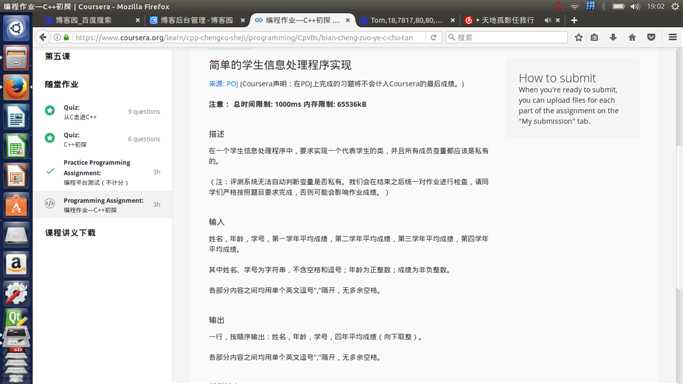683x384 pixels.
Task: Open LibreOffice Calc from the launcher
Action: (x=16, y=146)
